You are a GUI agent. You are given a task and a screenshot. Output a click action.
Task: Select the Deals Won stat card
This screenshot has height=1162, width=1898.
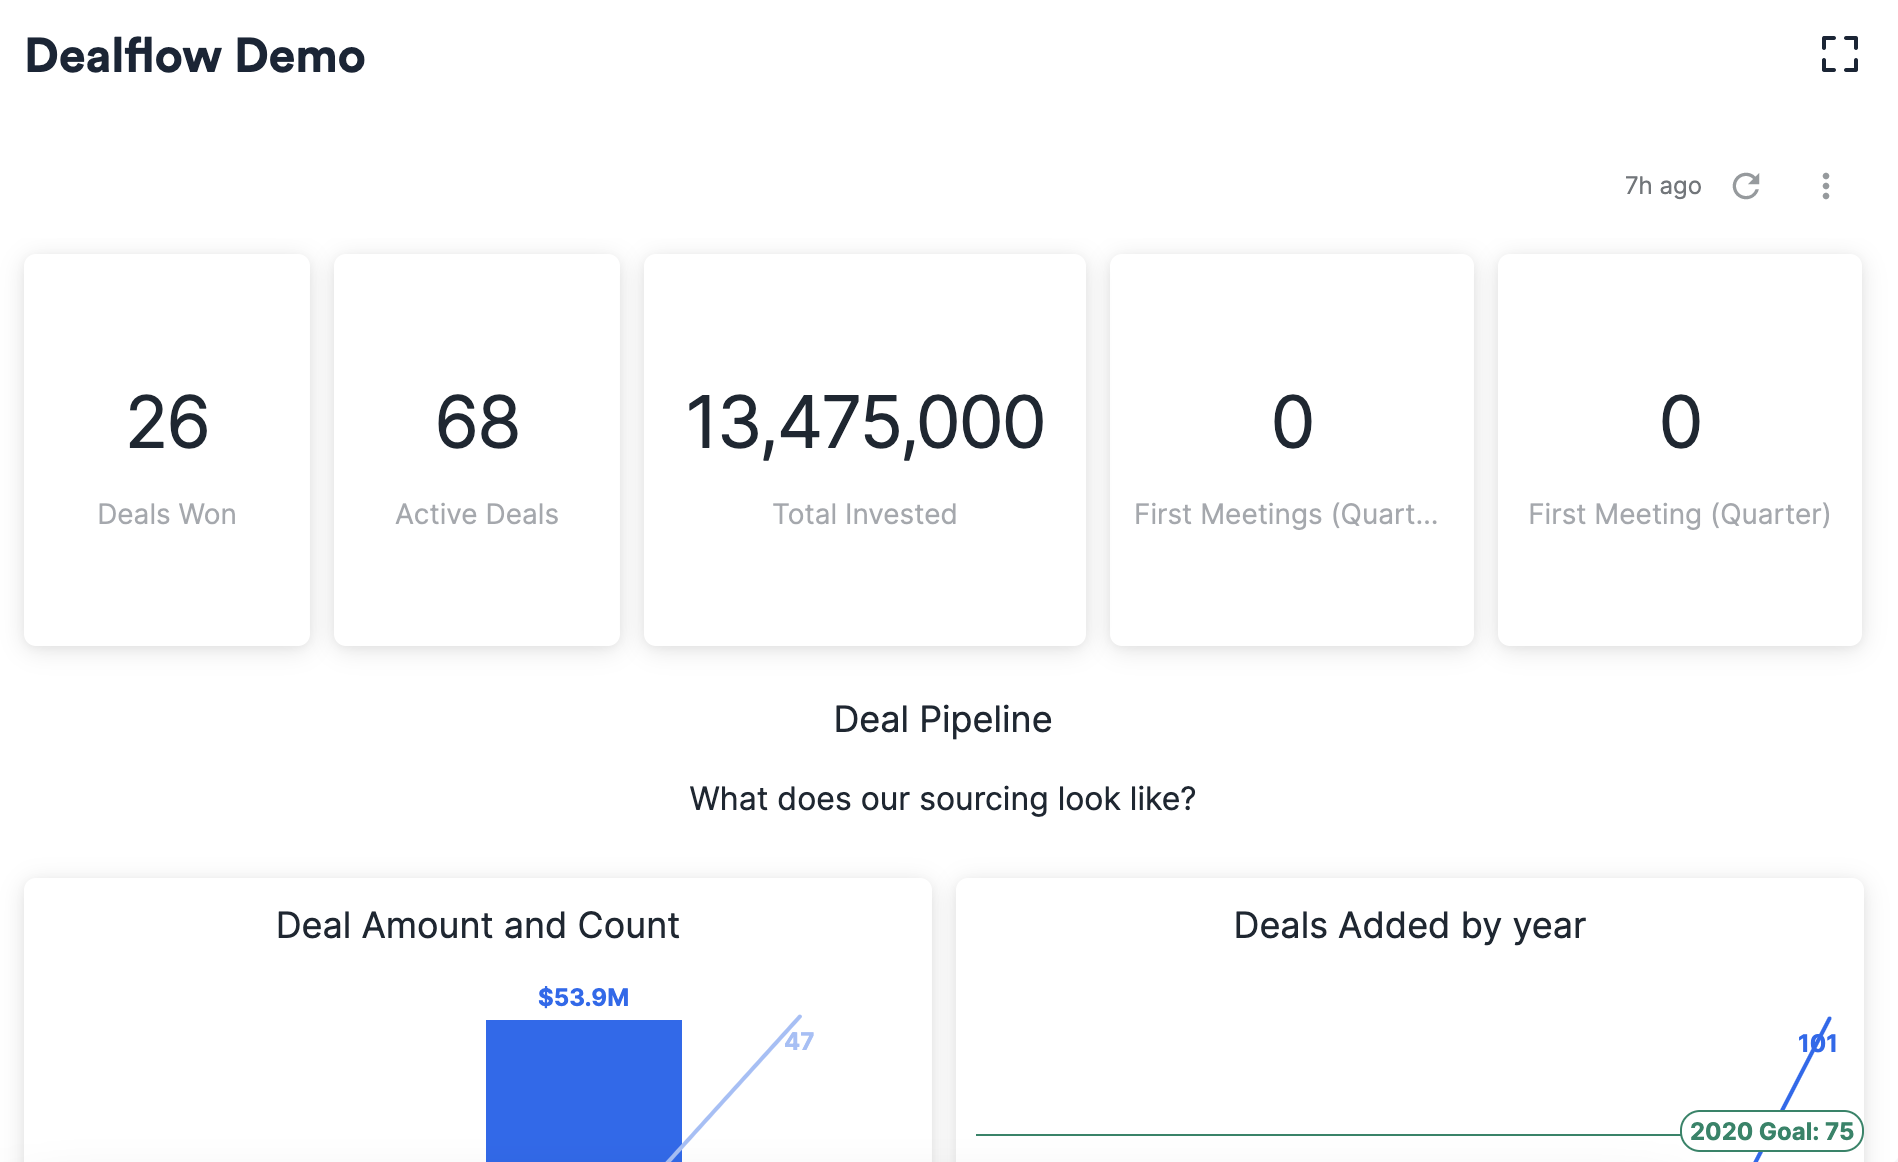coord(166,449)
